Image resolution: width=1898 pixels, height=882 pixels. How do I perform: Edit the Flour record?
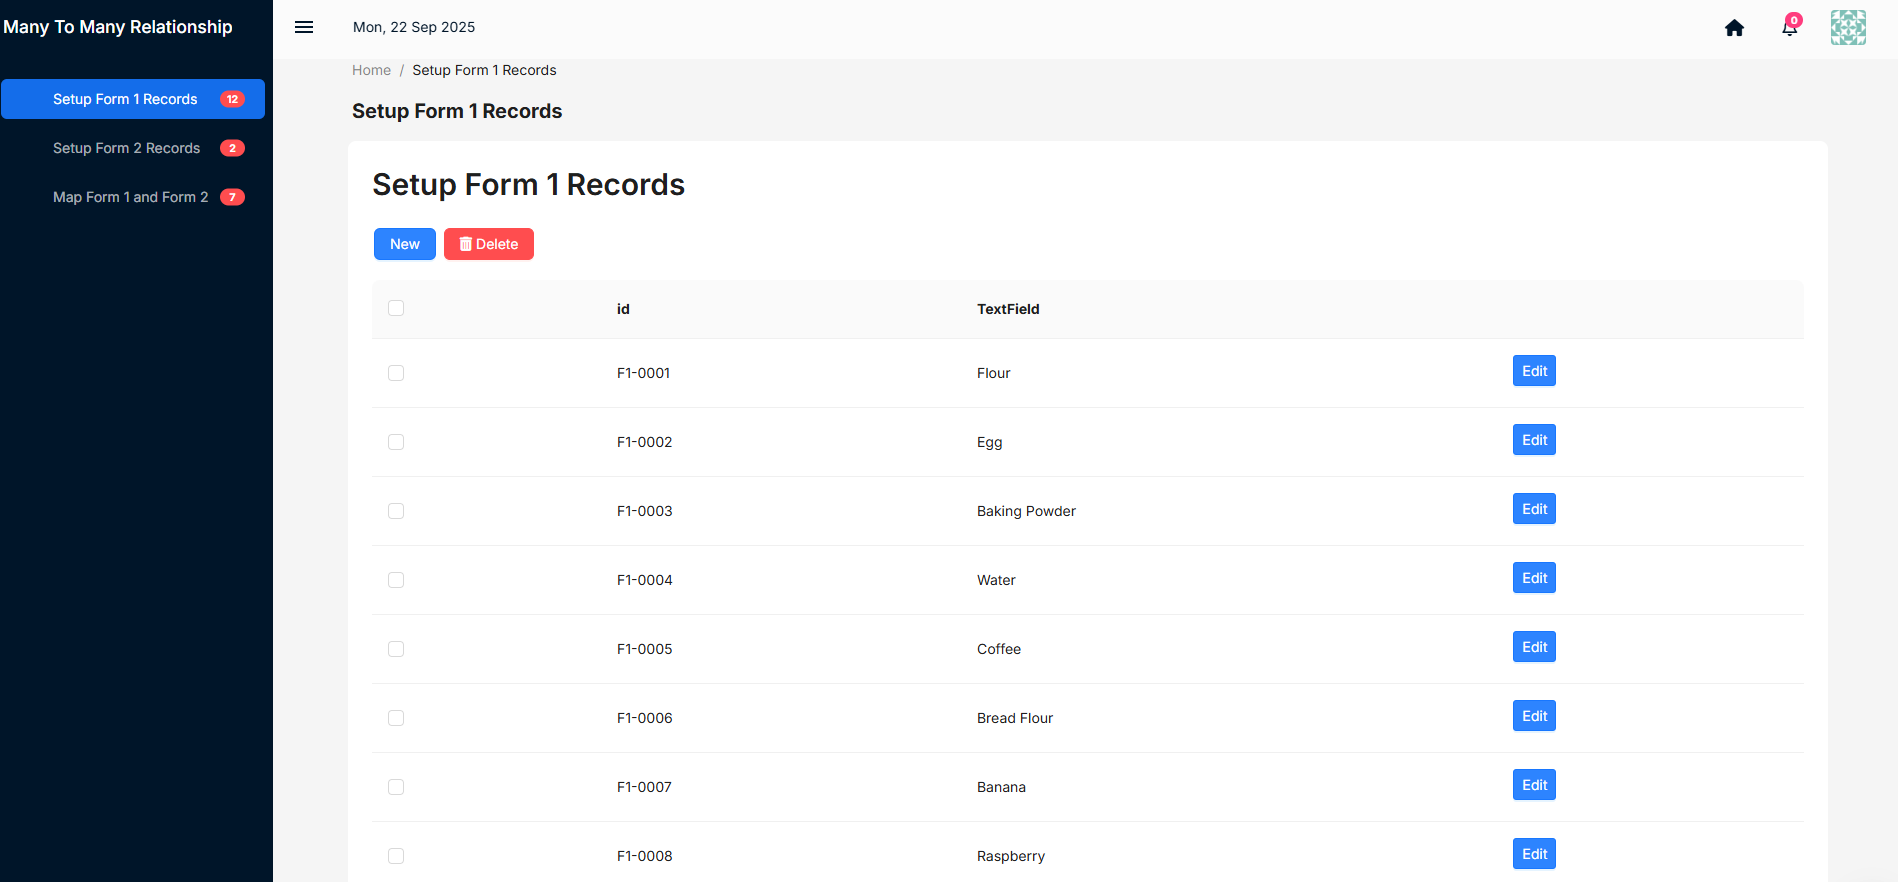pos(1534,371)
